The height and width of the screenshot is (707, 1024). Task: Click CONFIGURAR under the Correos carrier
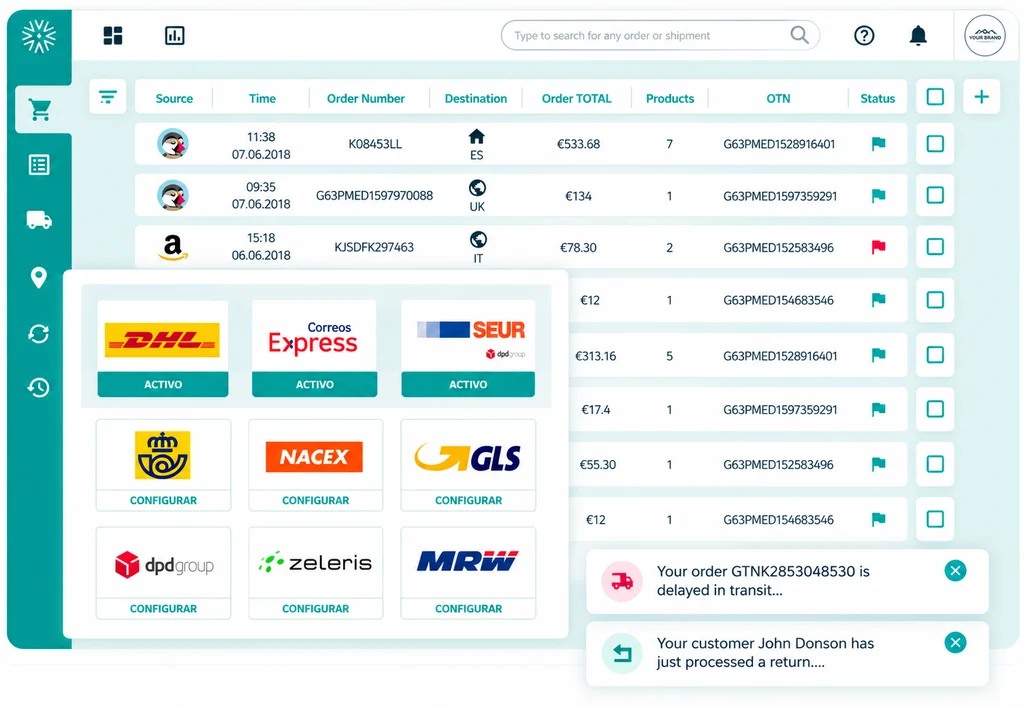point(163,501)
